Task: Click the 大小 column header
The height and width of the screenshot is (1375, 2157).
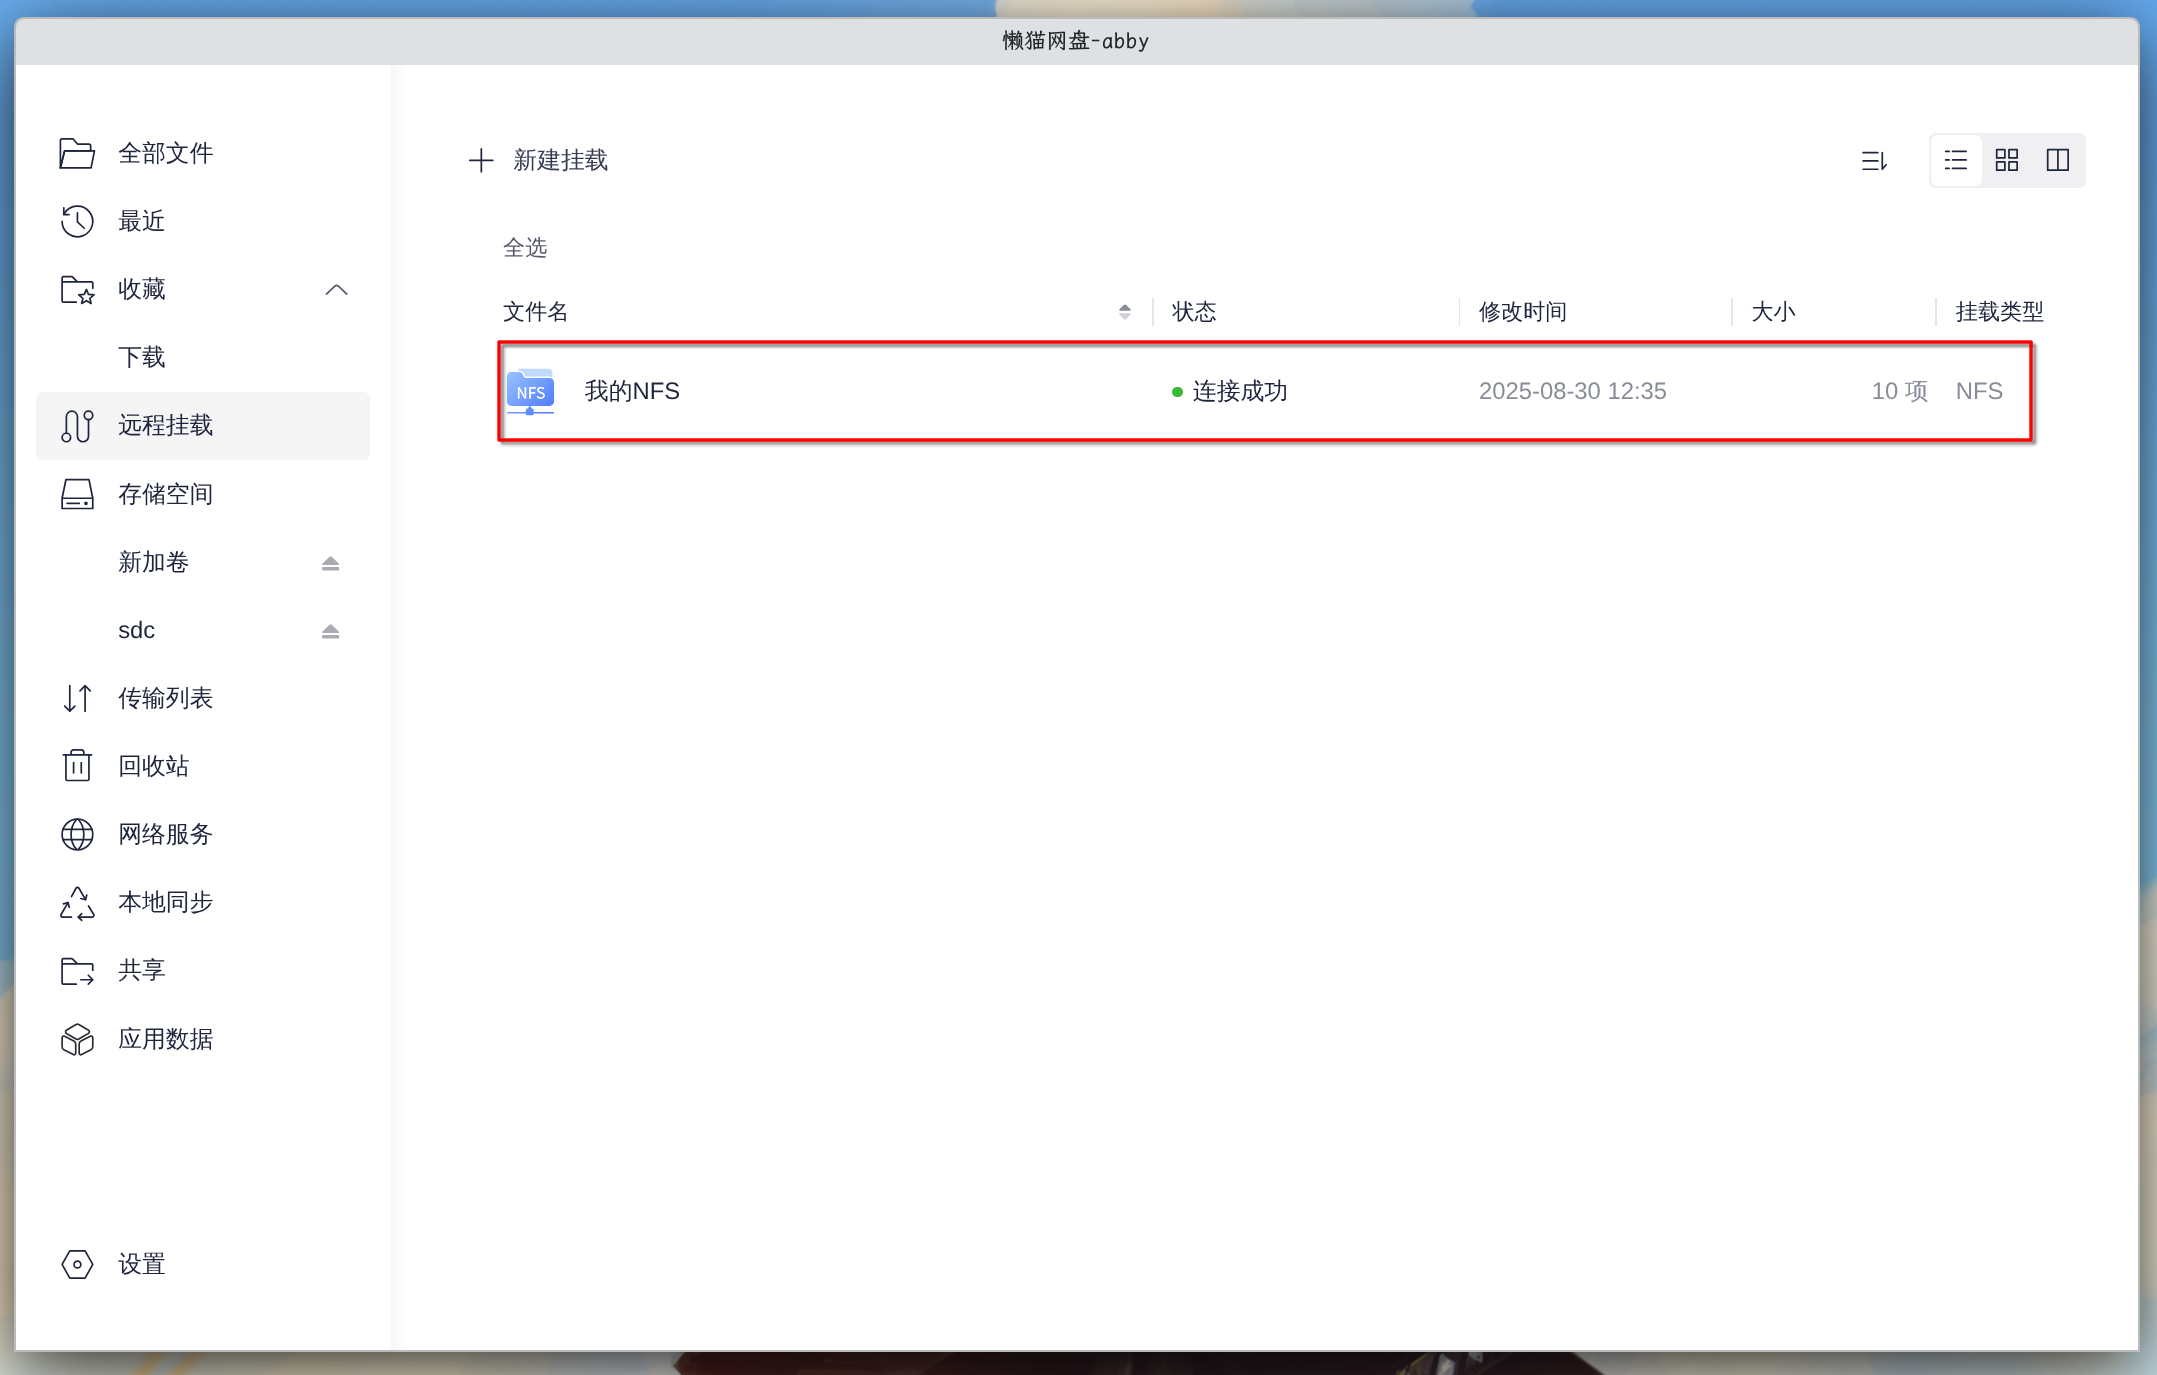Action: 1773,312
